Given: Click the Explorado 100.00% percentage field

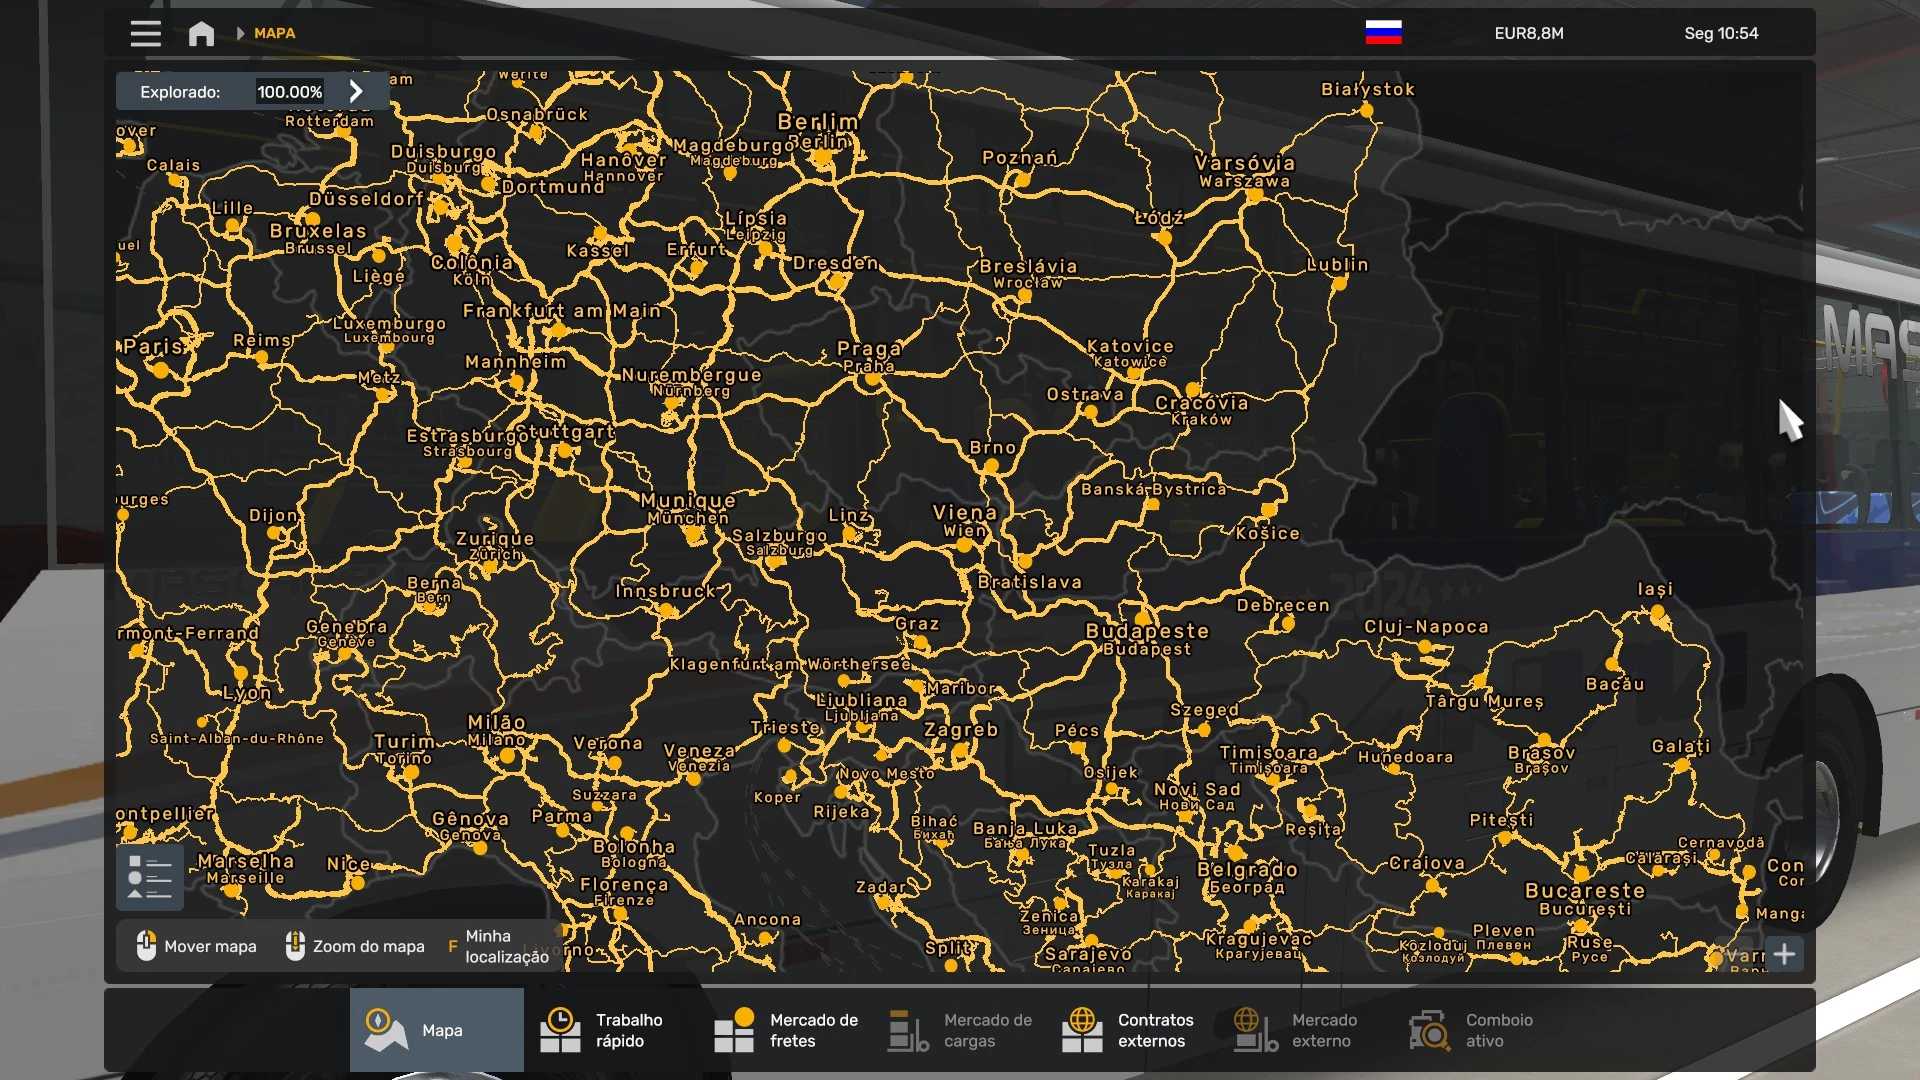Looking at the screenshot, I should click(289, 91).
